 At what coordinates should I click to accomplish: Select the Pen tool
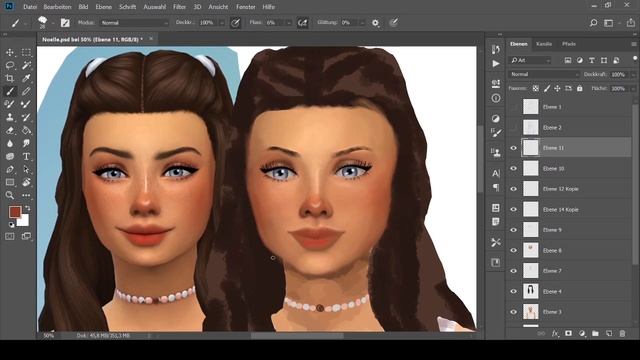click(x=10, y=169)
